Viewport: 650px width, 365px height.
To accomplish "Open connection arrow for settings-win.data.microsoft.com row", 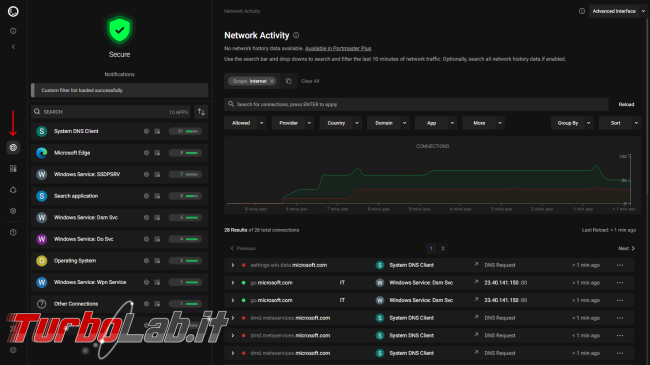I will (x=476, y=265).
